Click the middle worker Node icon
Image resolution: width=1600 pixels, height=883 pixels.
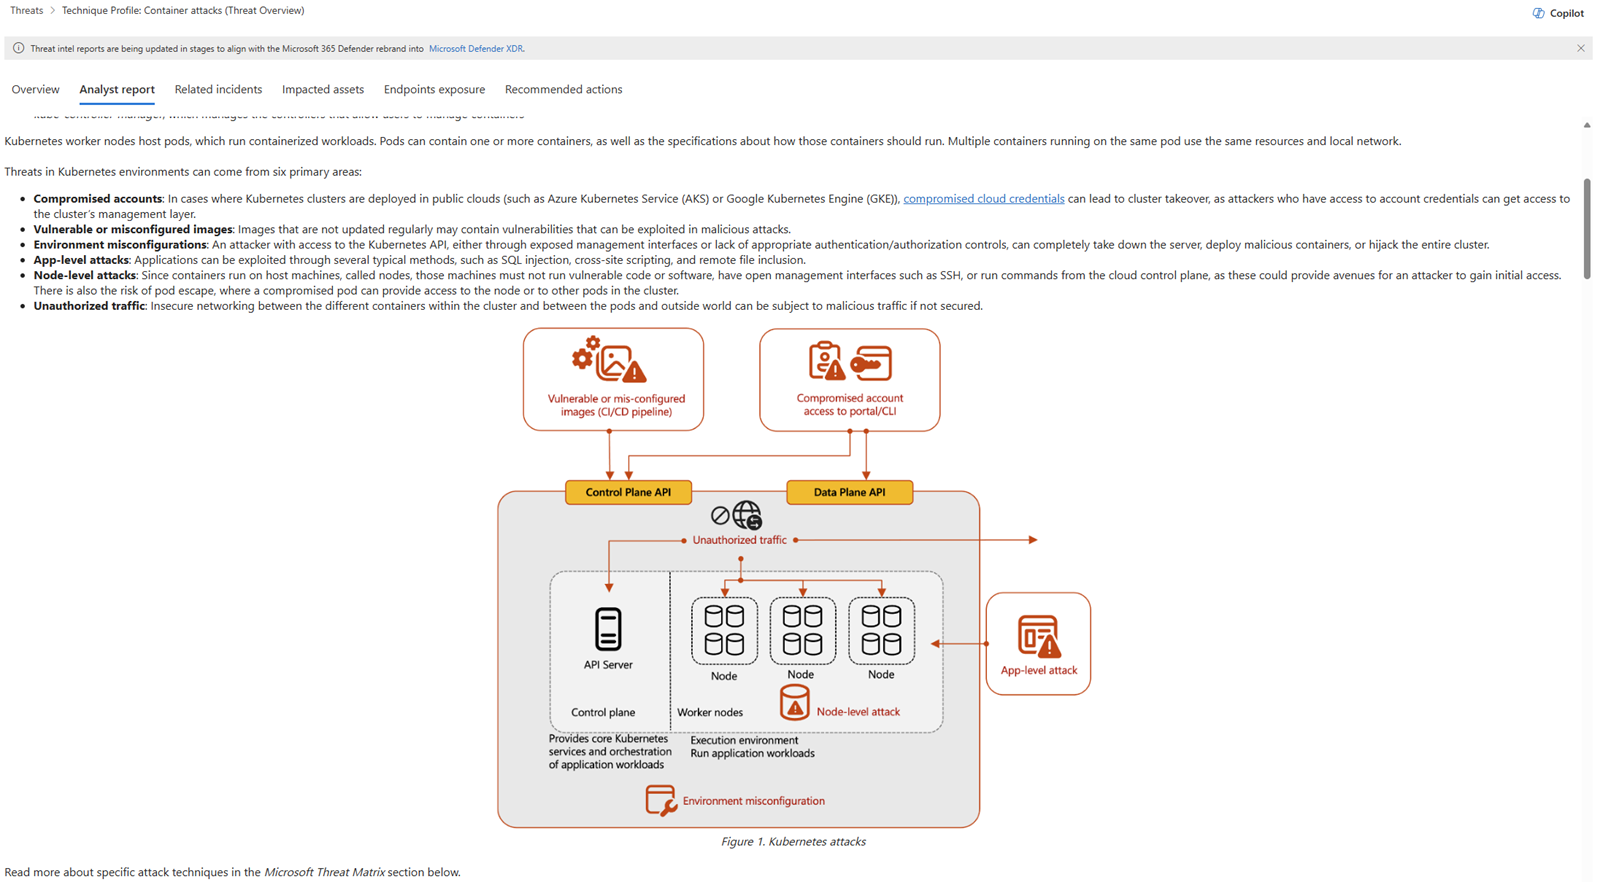coord(802,631)
